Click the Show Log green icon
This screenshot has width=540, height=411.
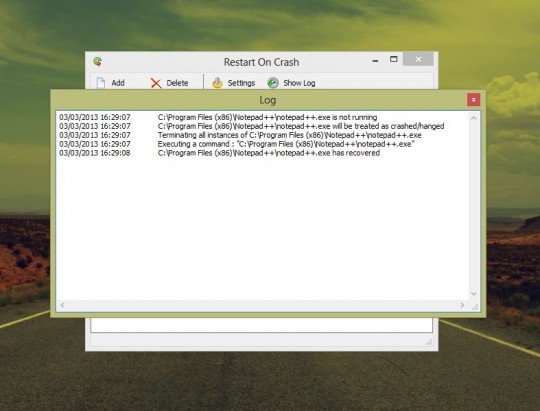pyautogui.click(x=273, y=83)
